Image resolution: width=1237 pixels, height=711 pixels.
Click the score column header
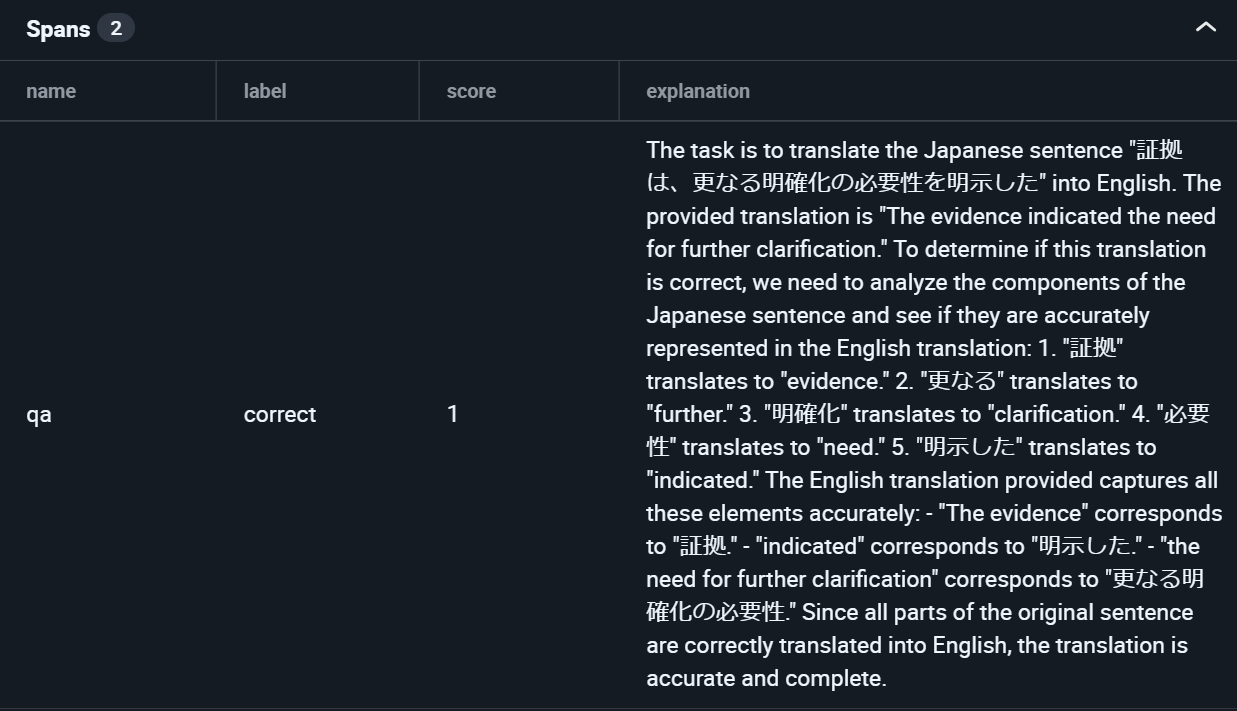click(x=471, y=91)
